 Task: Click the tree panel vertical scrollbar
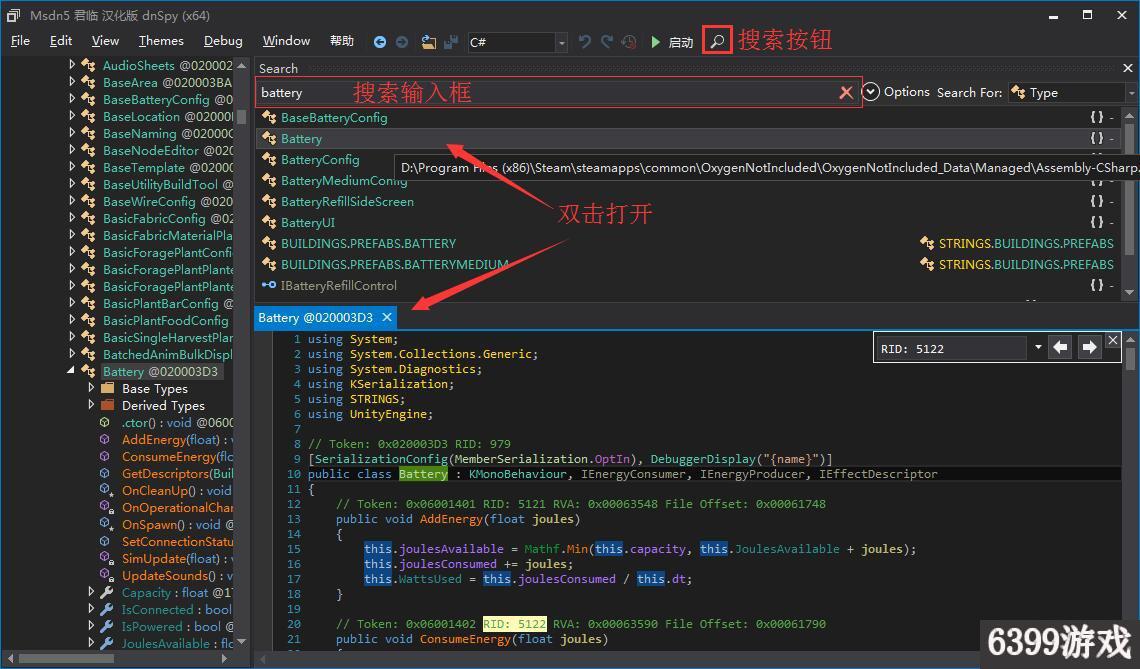point(241,353)
